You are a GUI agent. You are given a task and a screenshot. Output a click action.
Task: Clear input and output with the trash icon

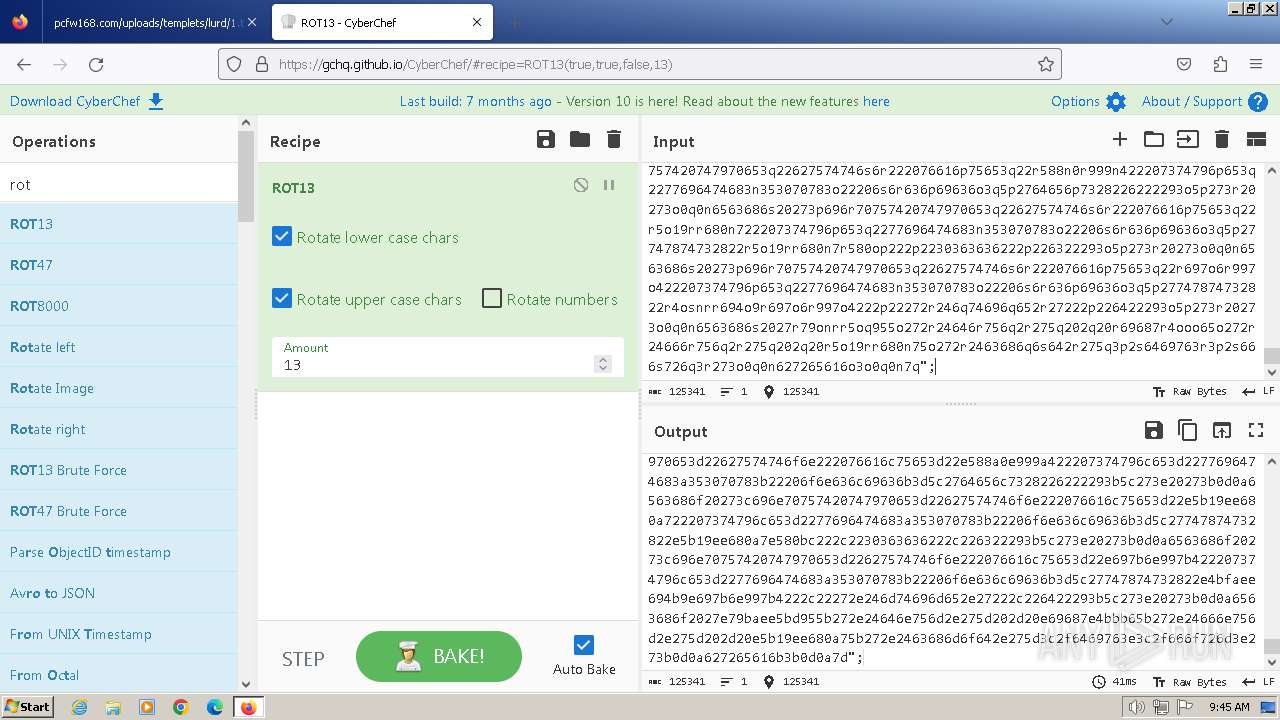1221,140
